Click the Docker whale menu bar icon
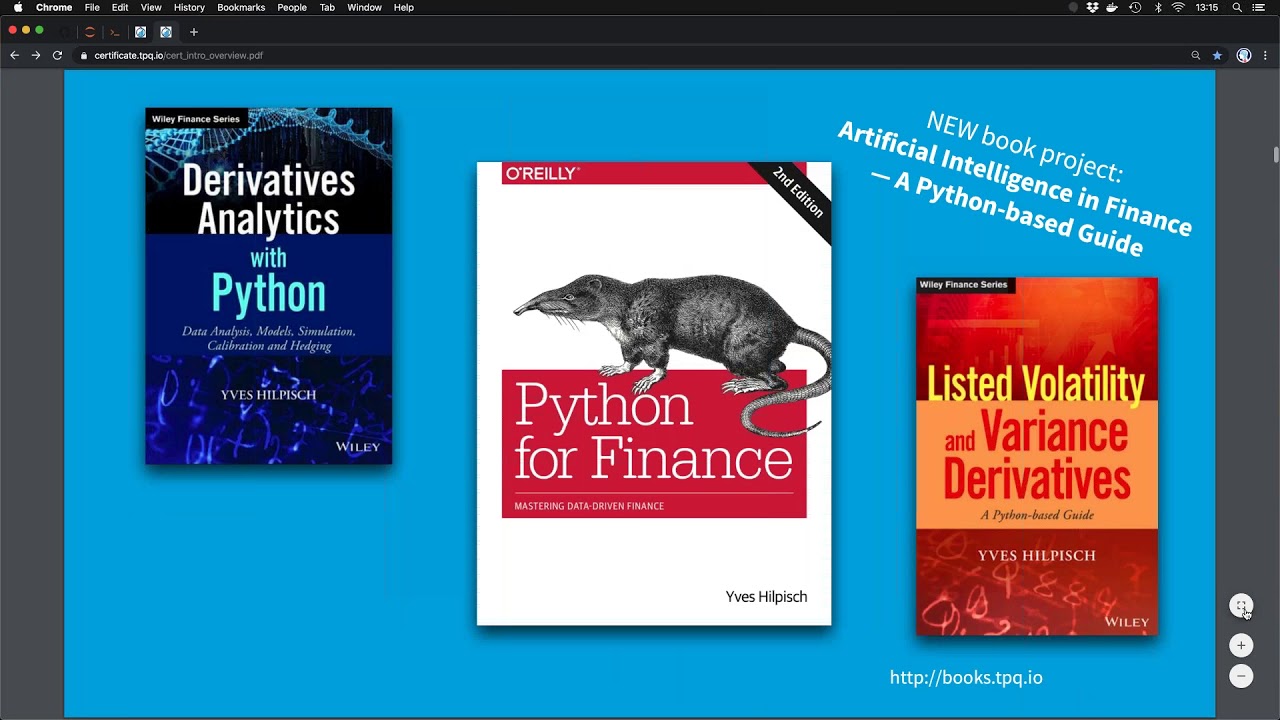Screen dimensions: 1280x720 (1112, 7)
